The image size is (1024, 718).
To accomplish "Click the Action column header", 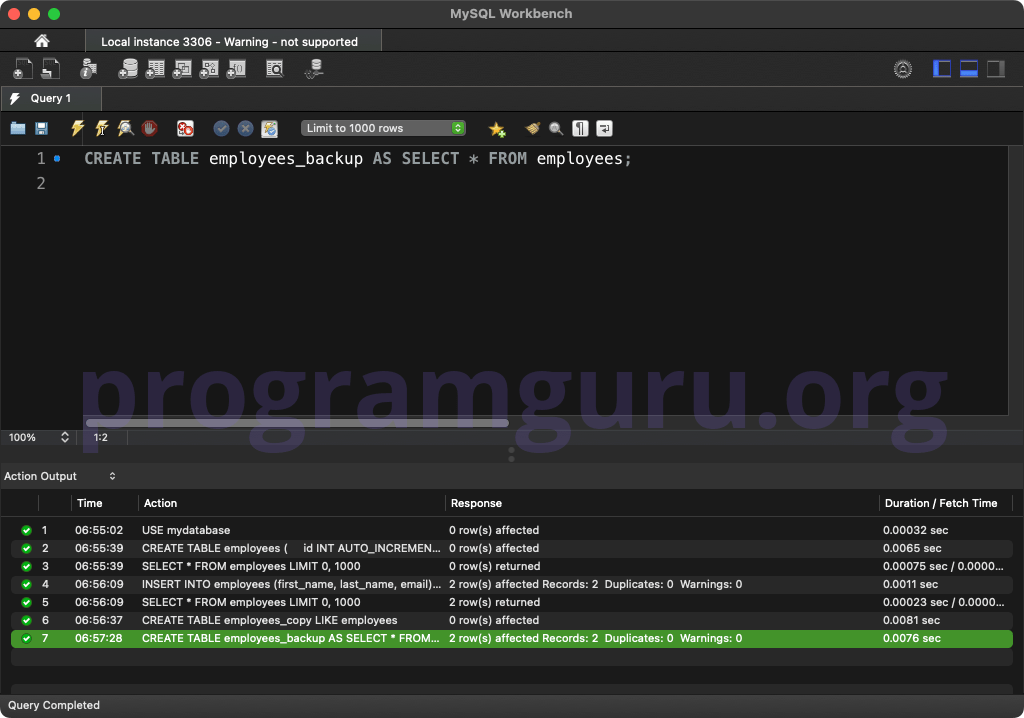I will [x=160, y=503].
